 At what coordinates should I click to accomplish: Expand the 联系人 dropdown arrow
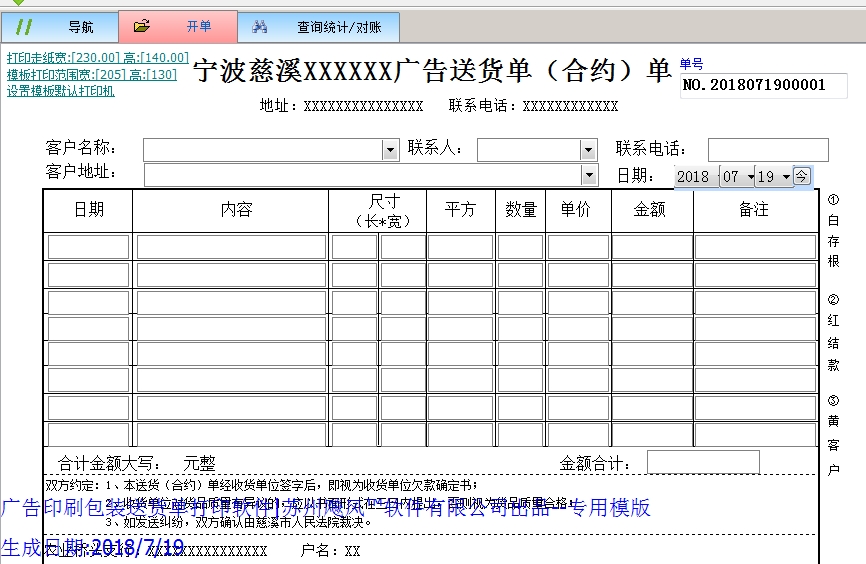point(588,150)
